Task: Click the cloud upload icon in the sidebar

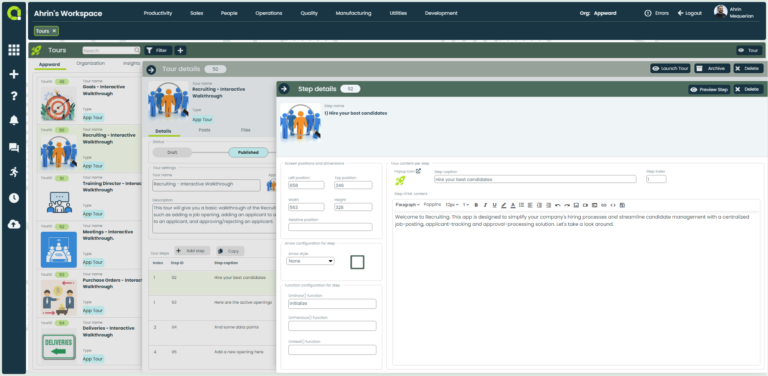Action: (14, 224)
